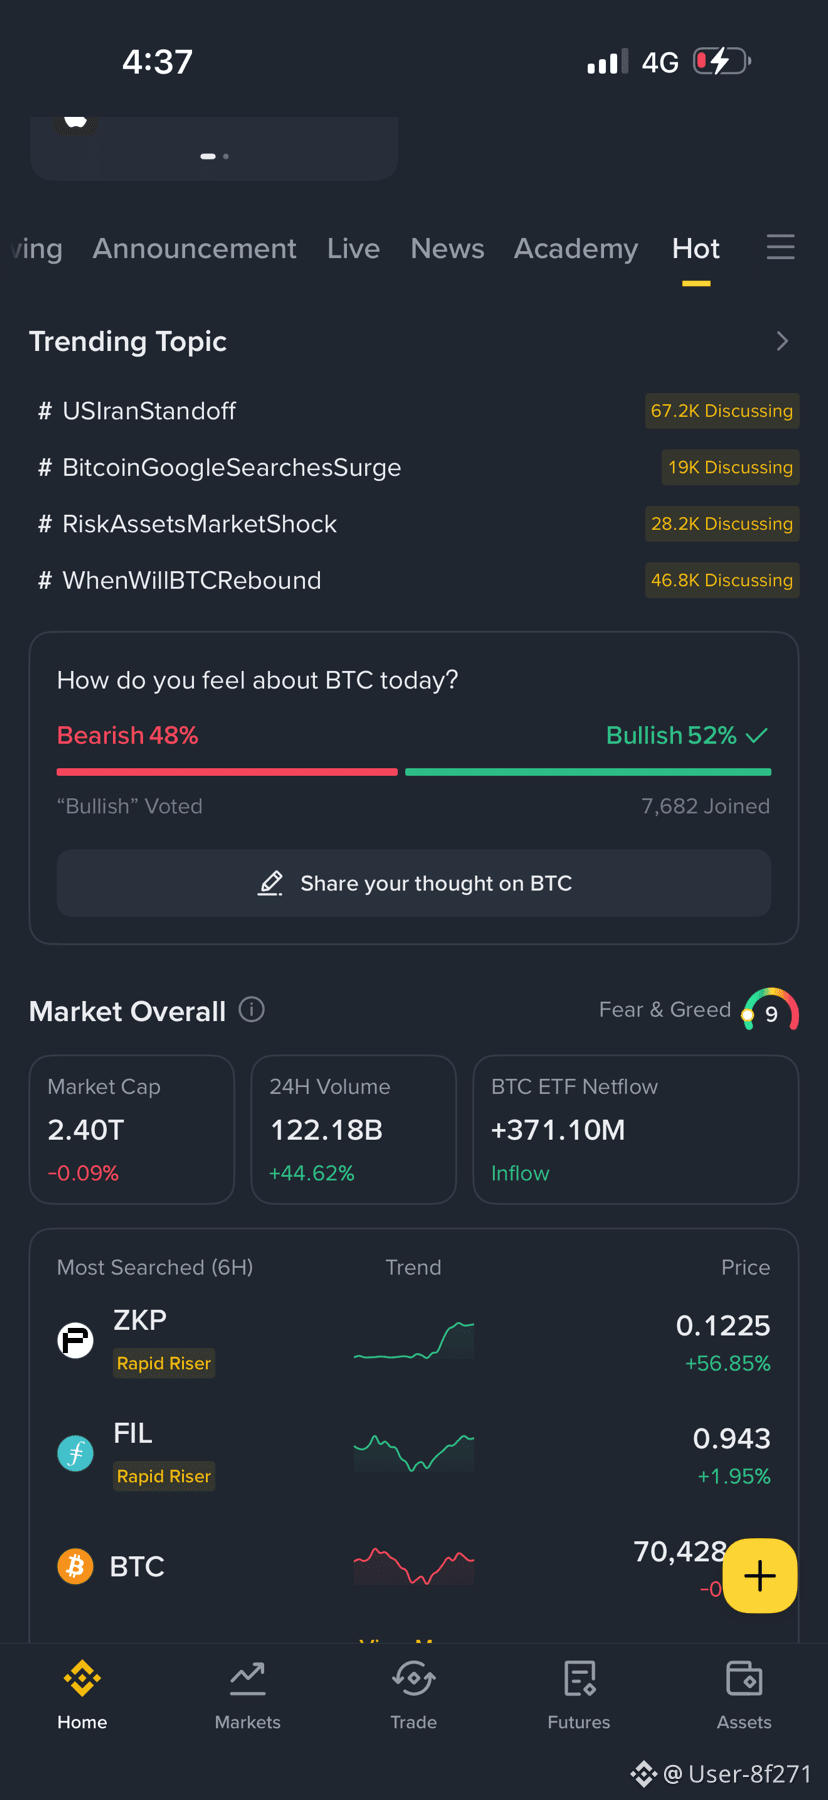Tap the Trade swap icon
Image resolution: width=828 pixels, height=1800 pixels.
click(413, 1679)
